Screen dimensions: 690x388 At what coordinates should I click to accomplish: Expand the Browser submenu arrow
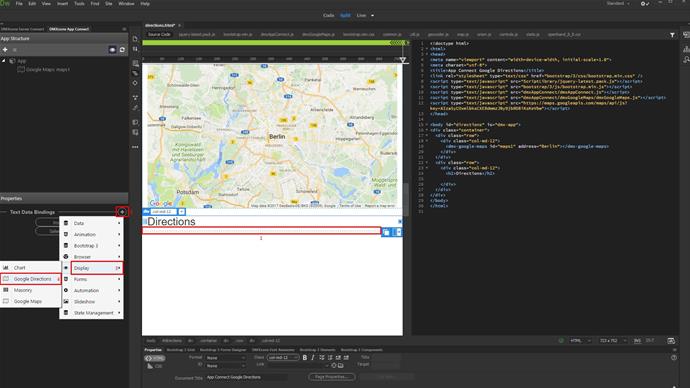click(119, 256)
